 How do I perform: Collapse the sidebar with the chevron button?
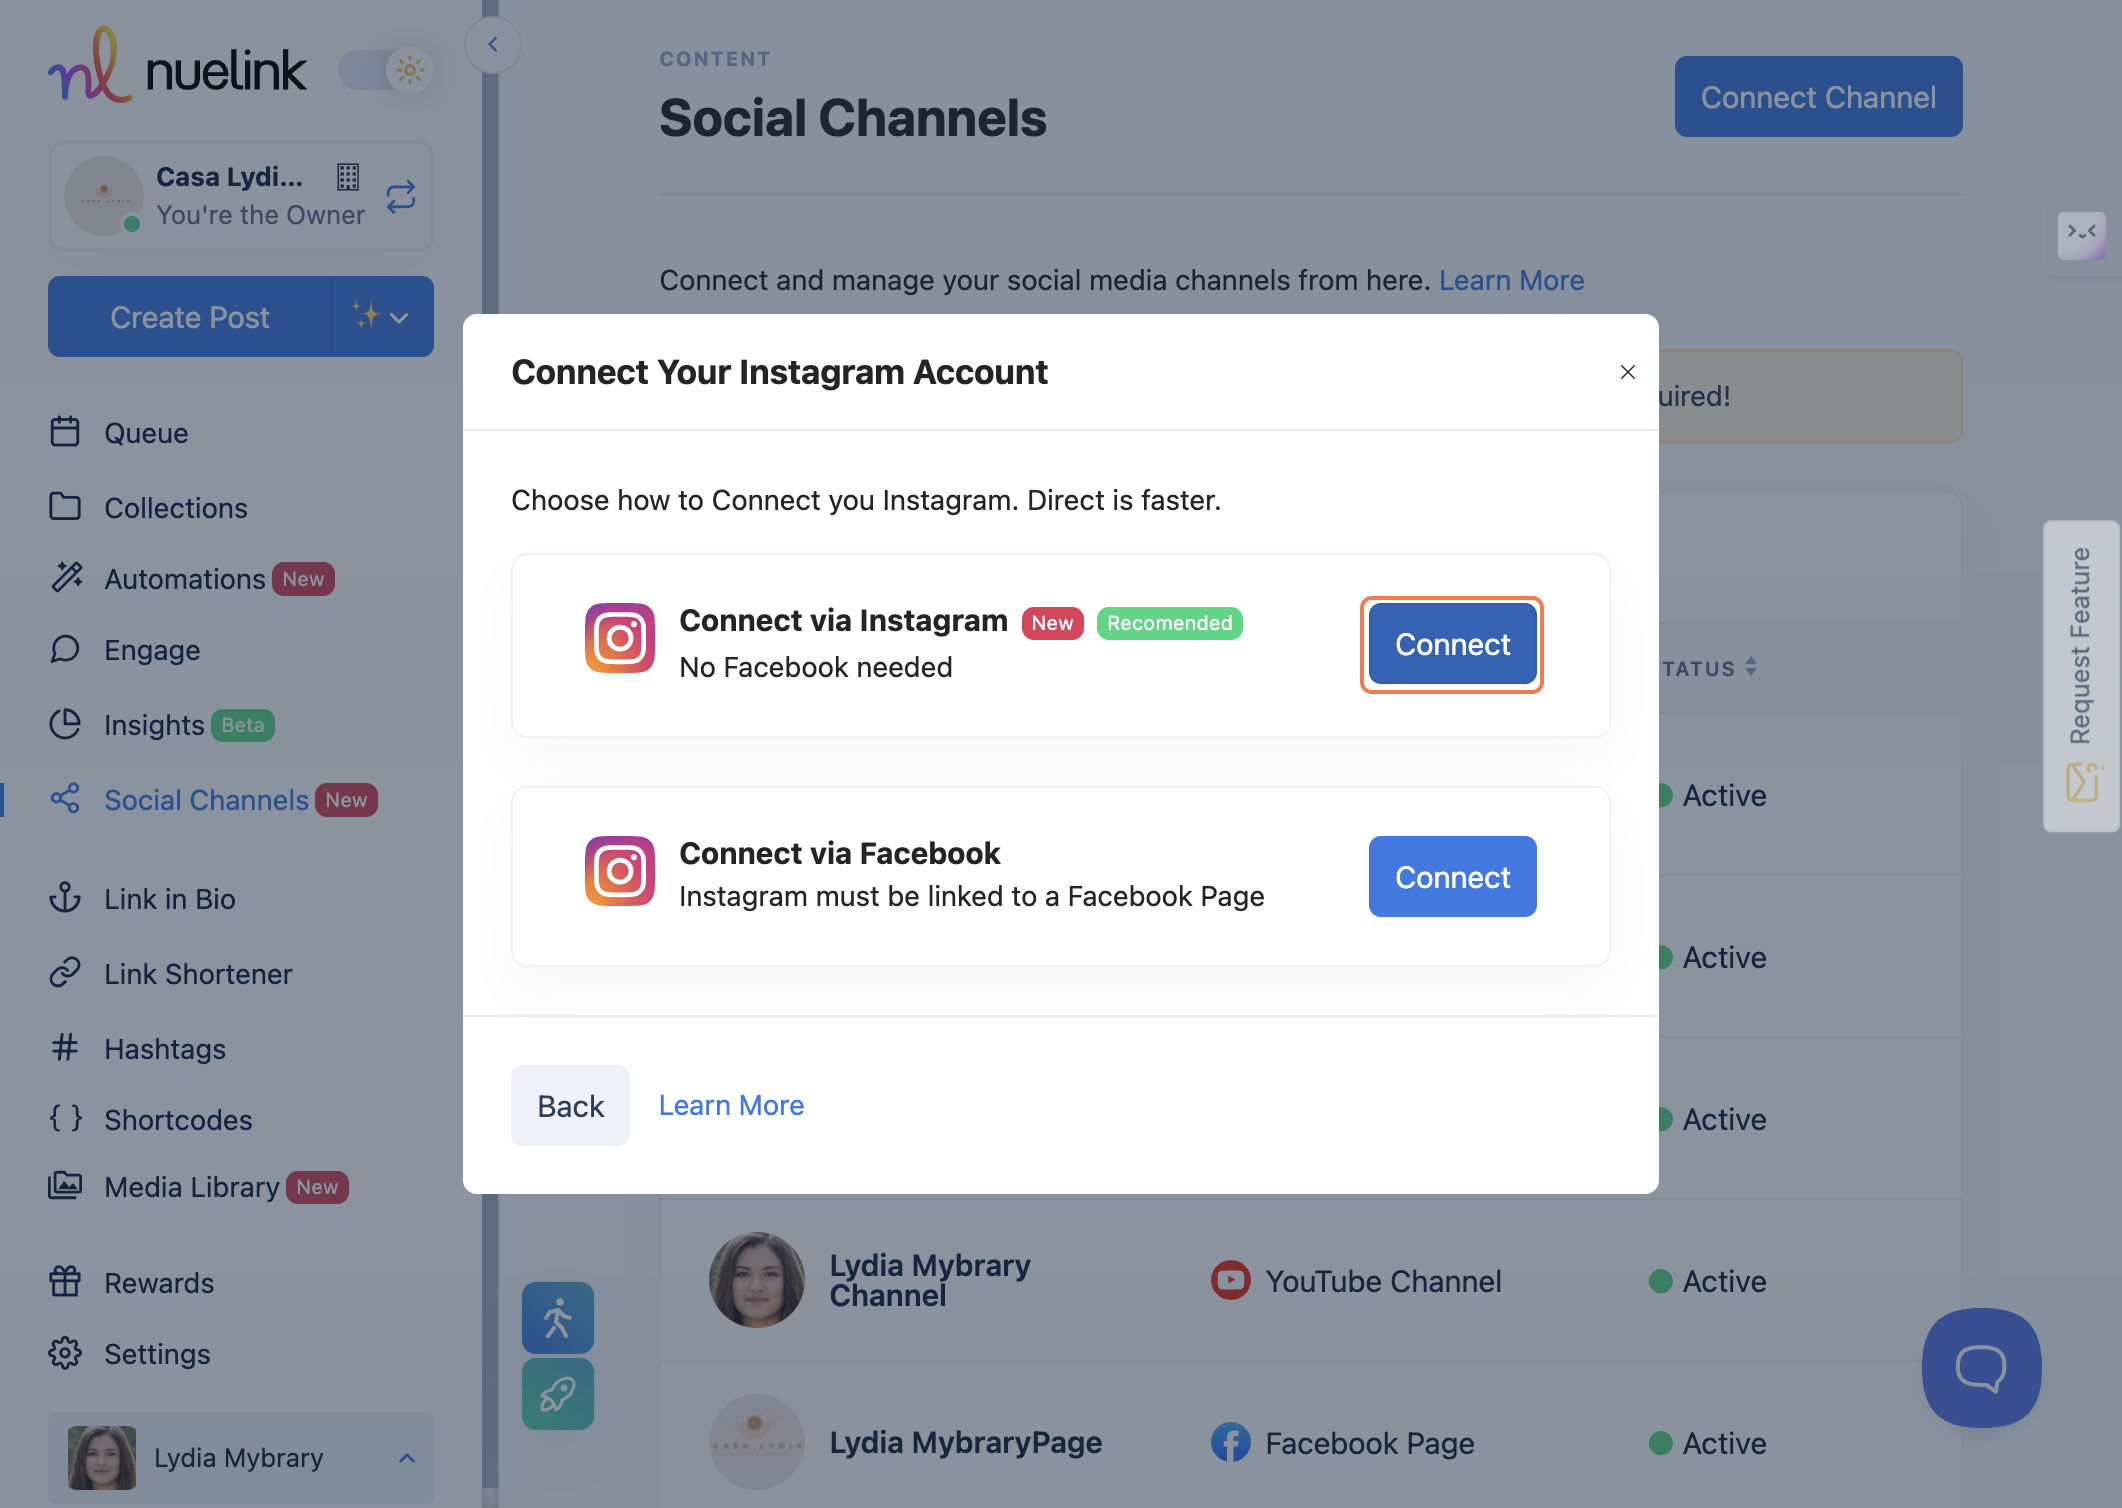pyautogui.click(x=493, y=44)
